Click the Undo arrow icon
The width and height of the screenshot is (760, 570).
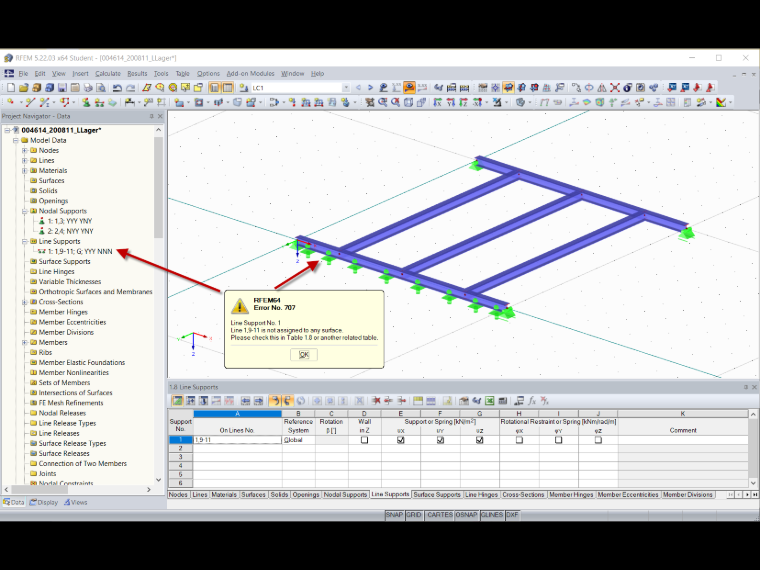click(117, 88)
